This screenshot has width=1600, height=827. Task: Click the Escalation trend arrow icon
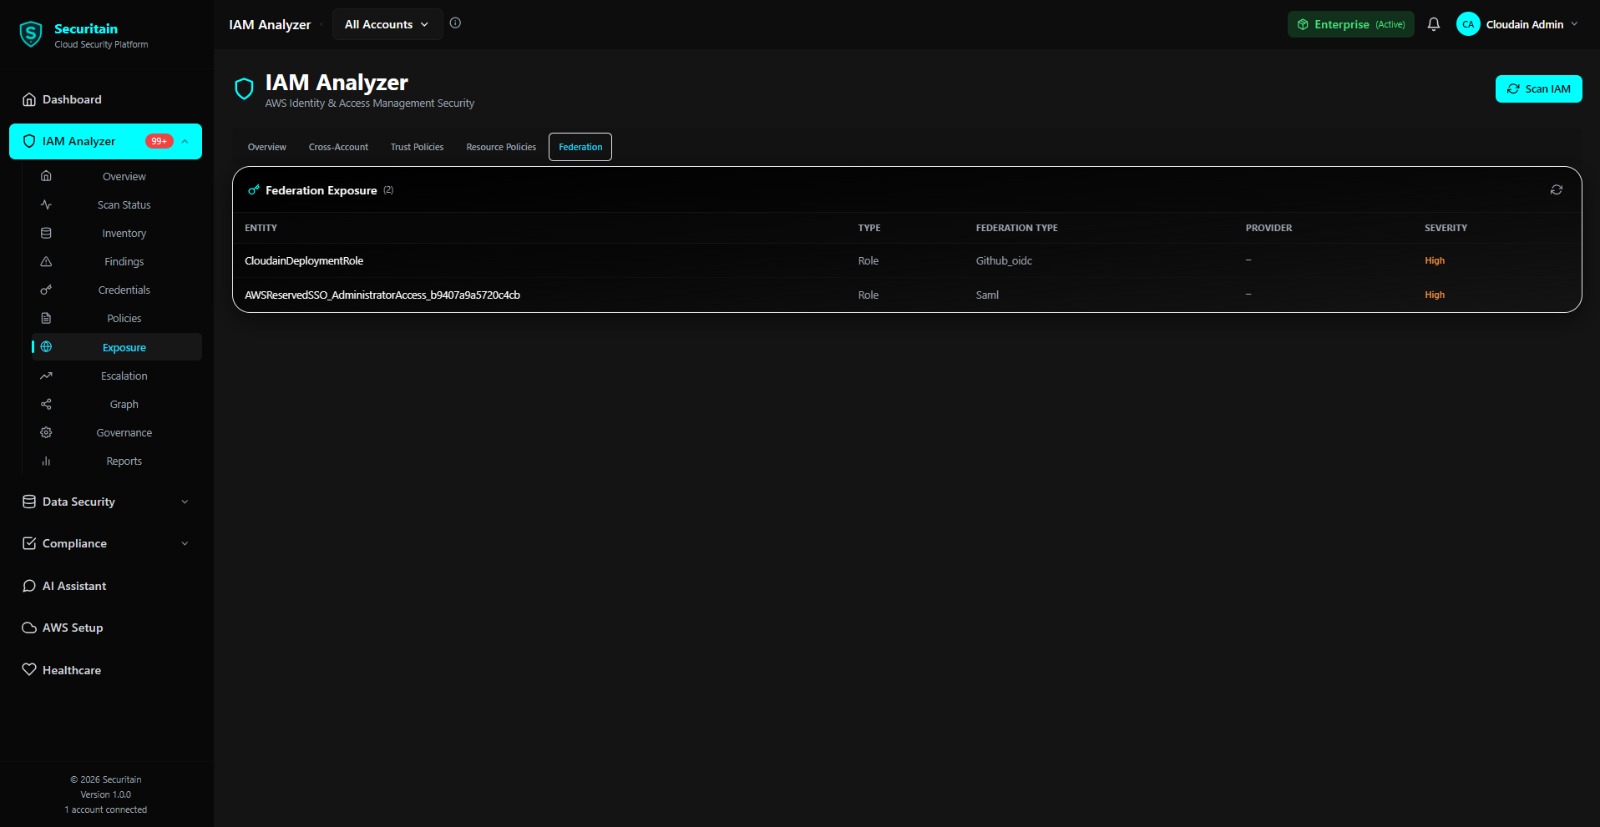pos(46,376)
